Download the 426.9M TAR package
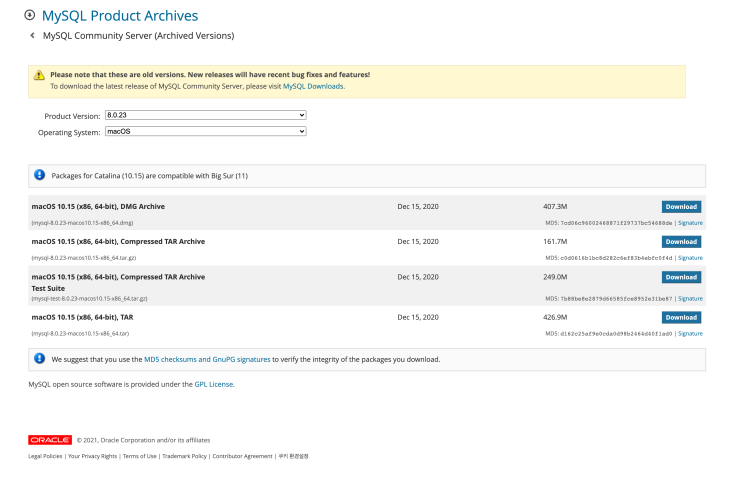The image size is (743, 485). pyautogui.click(x=681, y=317)
